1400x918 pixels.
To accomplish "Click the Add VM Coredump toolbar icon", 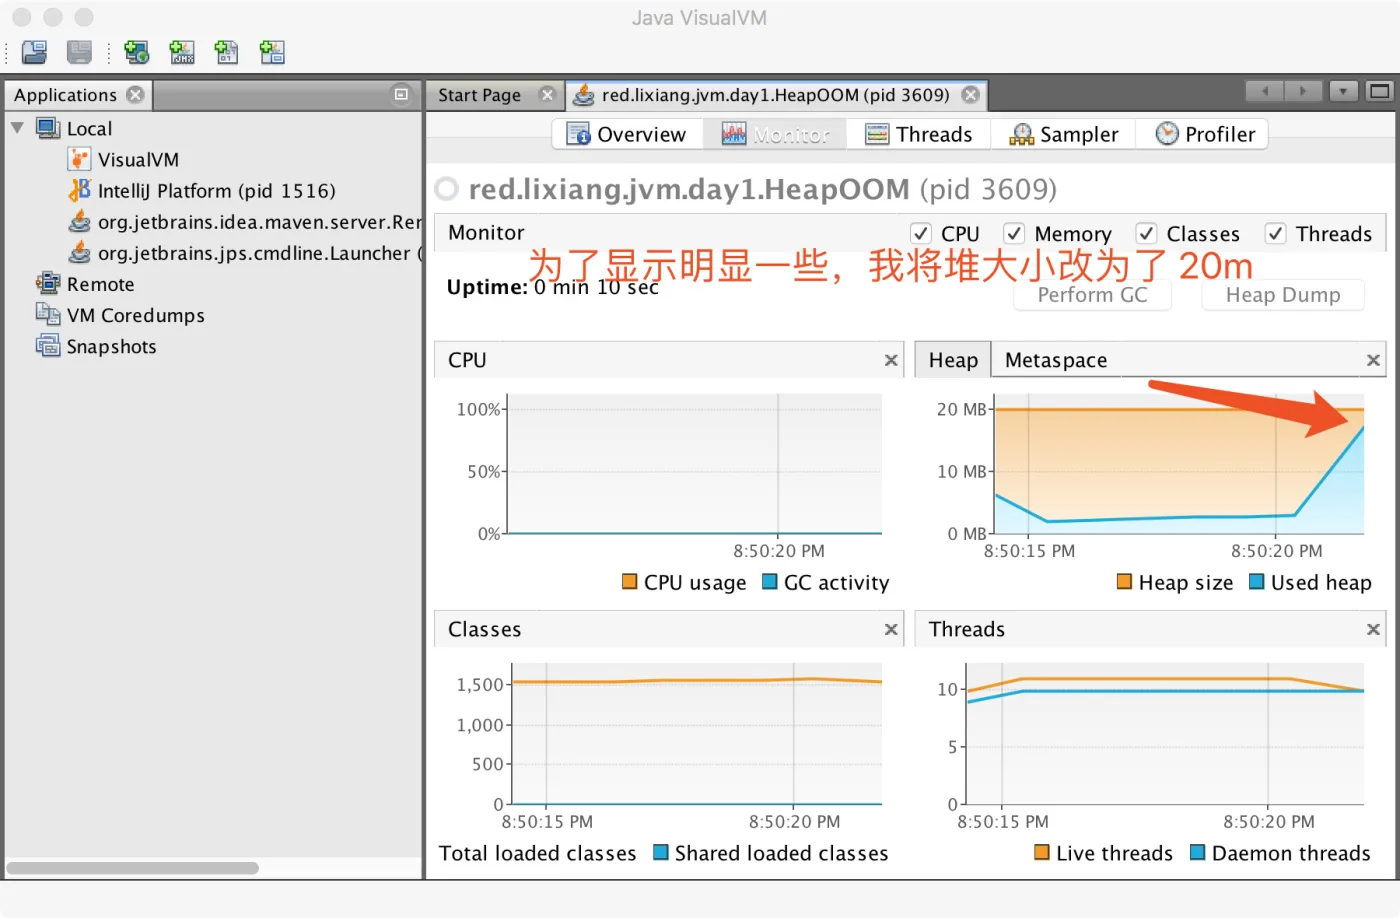I will coord(227,52).
